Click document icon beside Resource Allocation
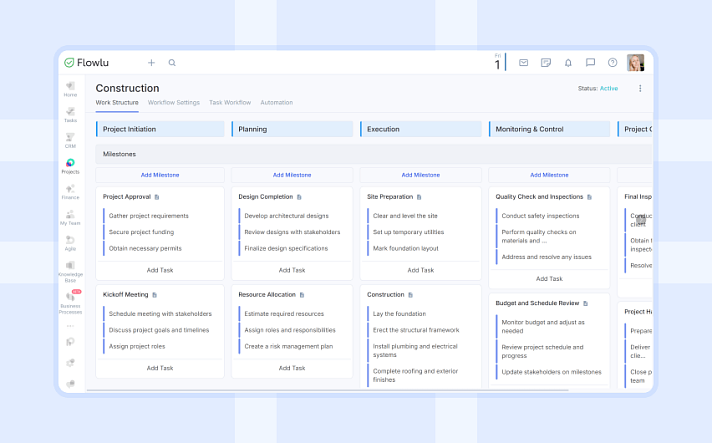Viewport: 712px width, 443px height. (x=302, y=295)
